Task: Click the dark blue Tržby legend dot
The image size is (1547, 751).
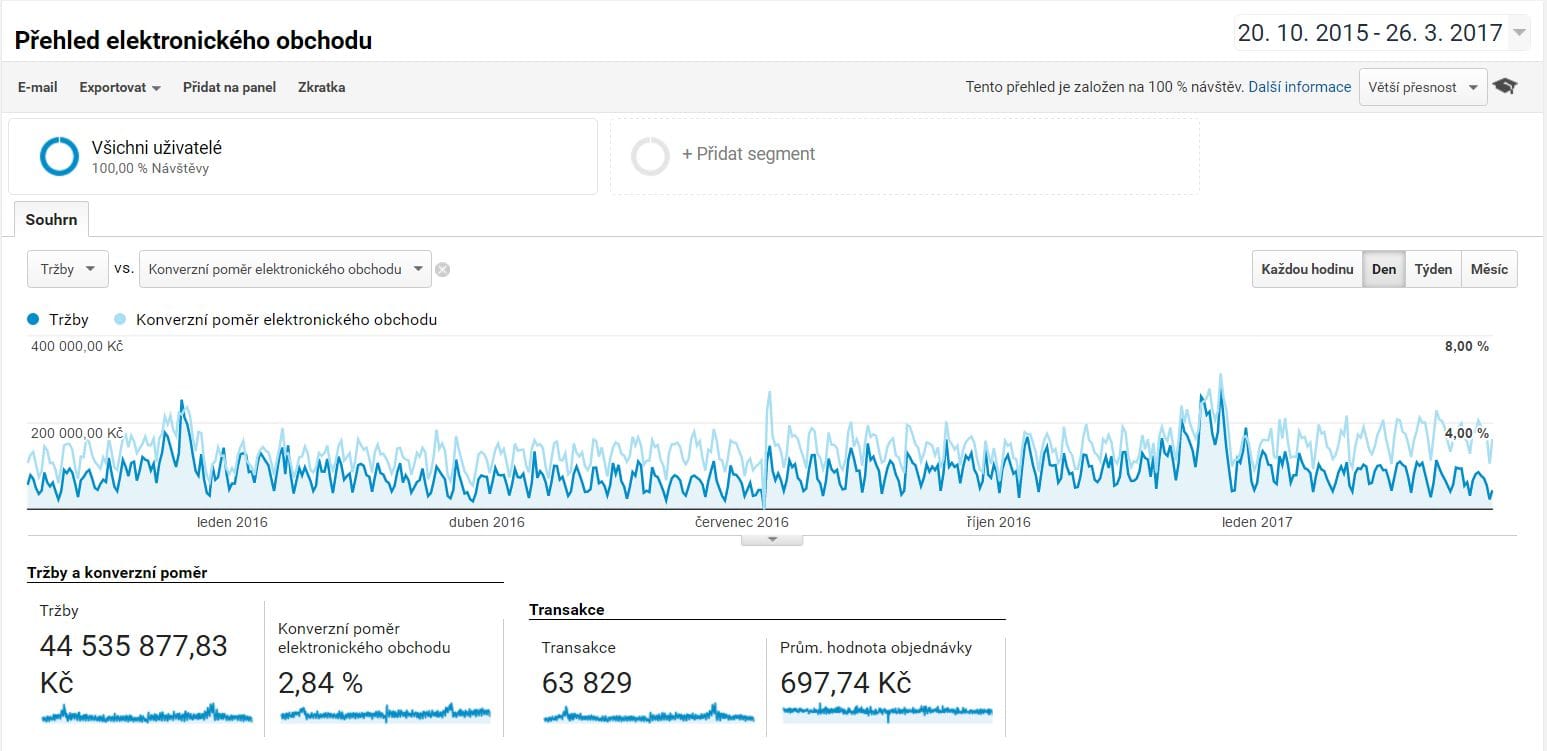Action: (x=33, y=320)
